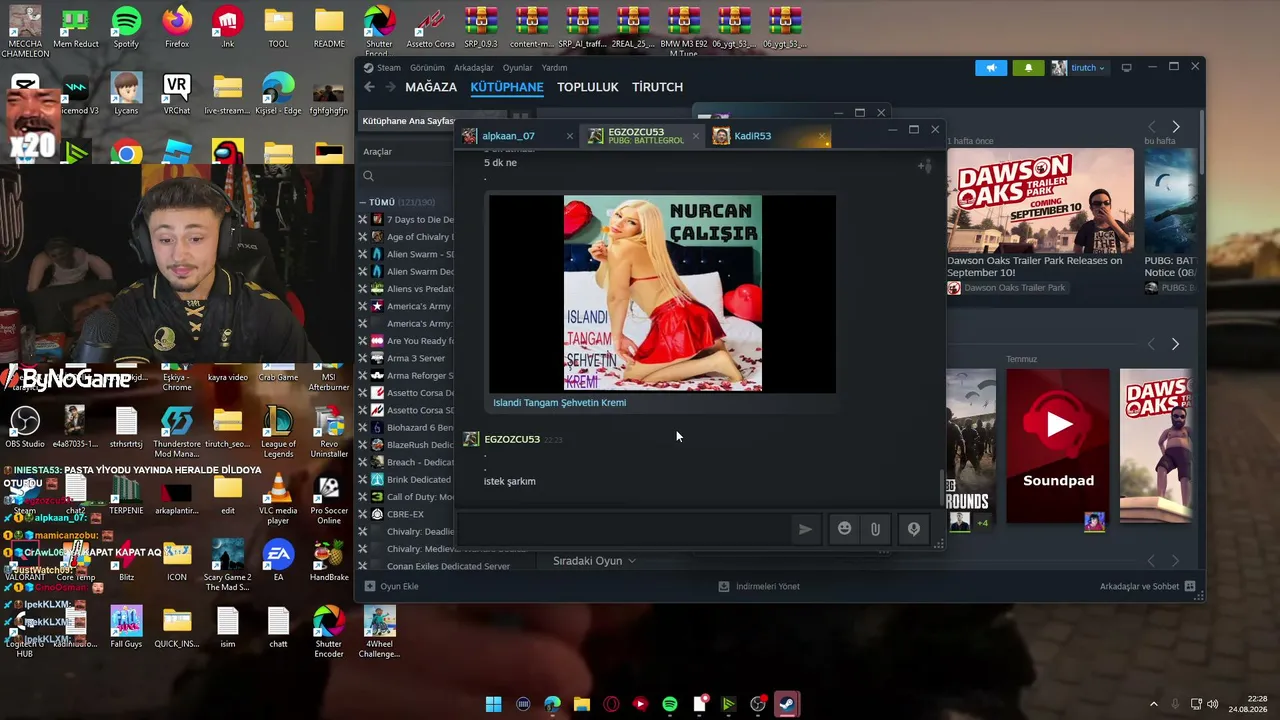Open Spotify from the taskbar
1280x720 pixels.
[669, 704]
